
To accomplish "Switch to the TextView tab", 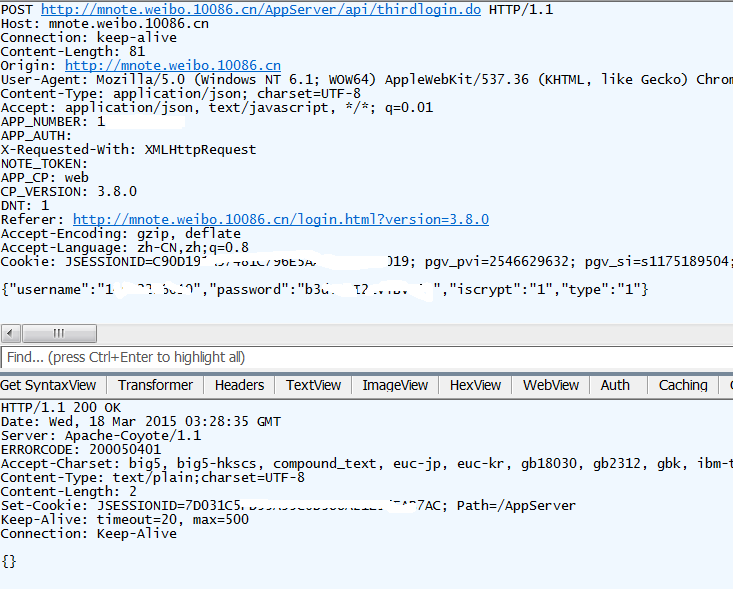I will (313, 385).
